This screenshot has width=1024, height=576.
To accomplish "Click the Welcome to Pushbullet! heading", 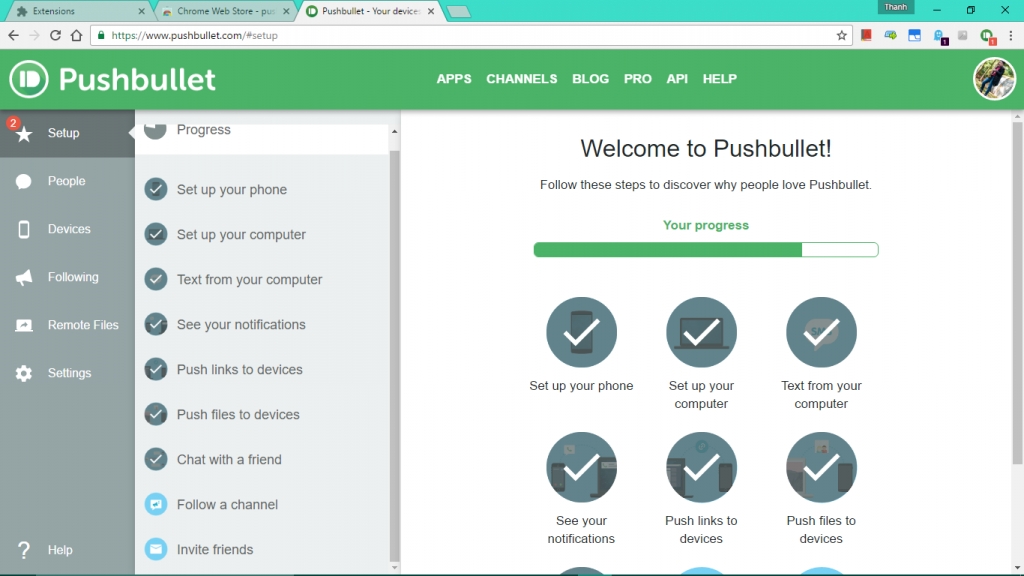I will click(x=706, y=148).
